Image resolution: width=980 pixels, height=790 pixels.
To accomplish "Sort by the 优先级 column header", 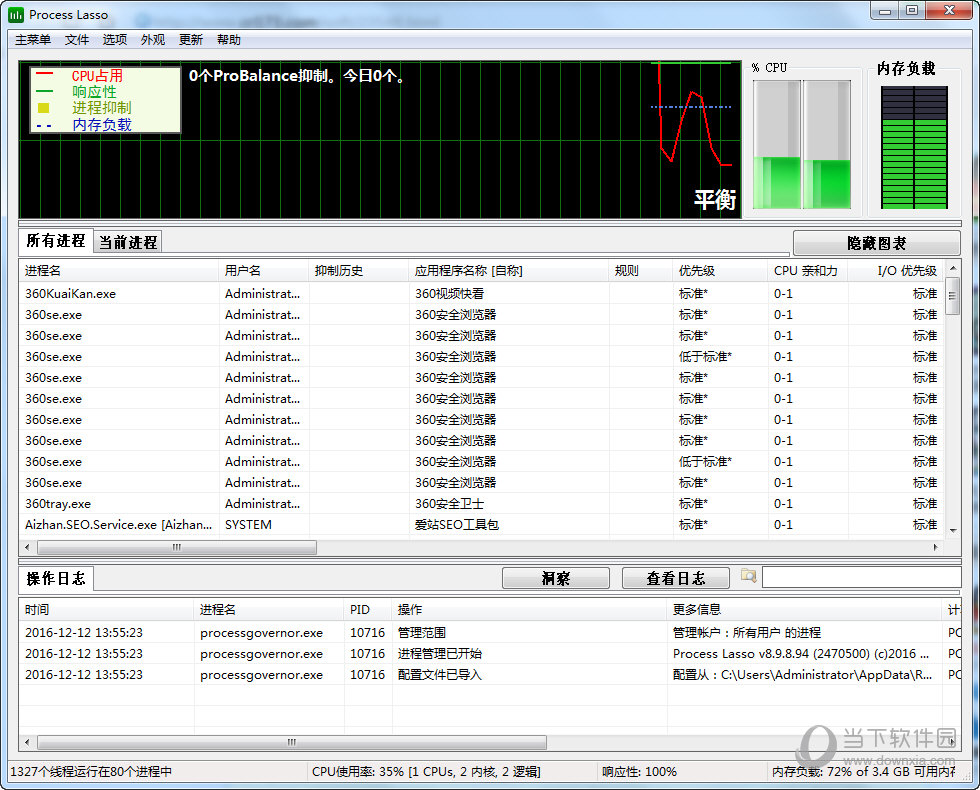I will (720, 271).
